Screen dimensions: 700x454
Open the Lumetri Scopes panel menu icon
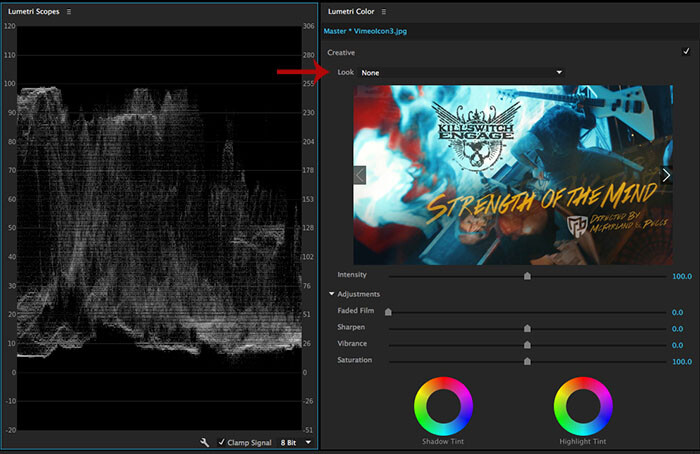[x=69, y=12]
